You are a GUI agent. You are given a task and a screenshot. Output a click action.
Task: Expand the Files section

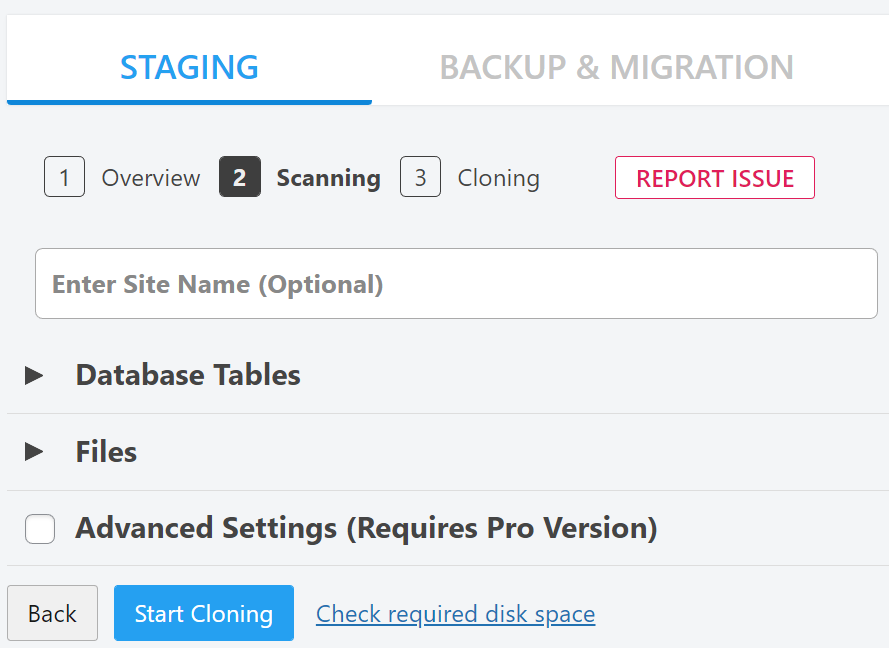[105, 452]
